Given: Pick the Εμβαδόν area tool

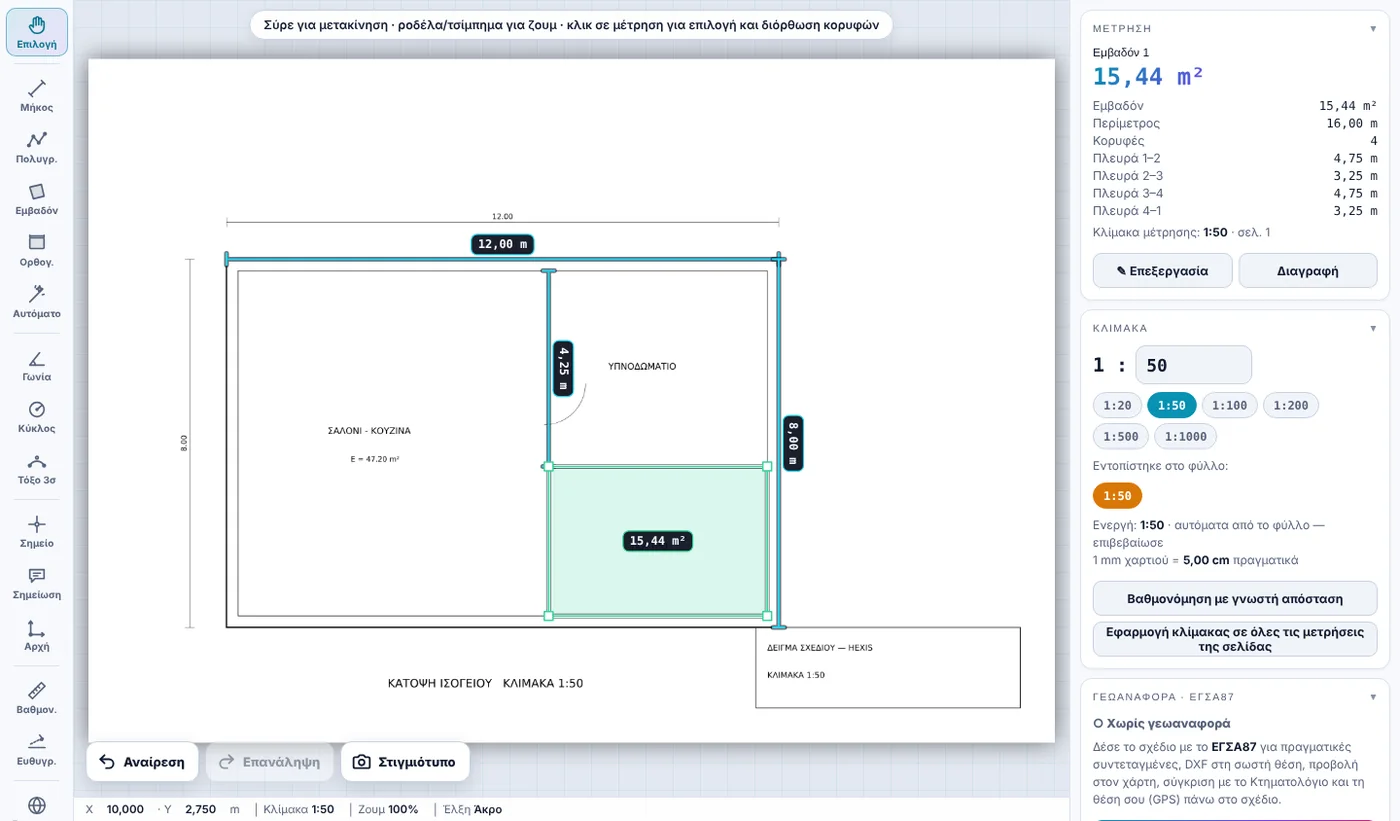Looking at the screenshot, I should click(x=37, y=200).
